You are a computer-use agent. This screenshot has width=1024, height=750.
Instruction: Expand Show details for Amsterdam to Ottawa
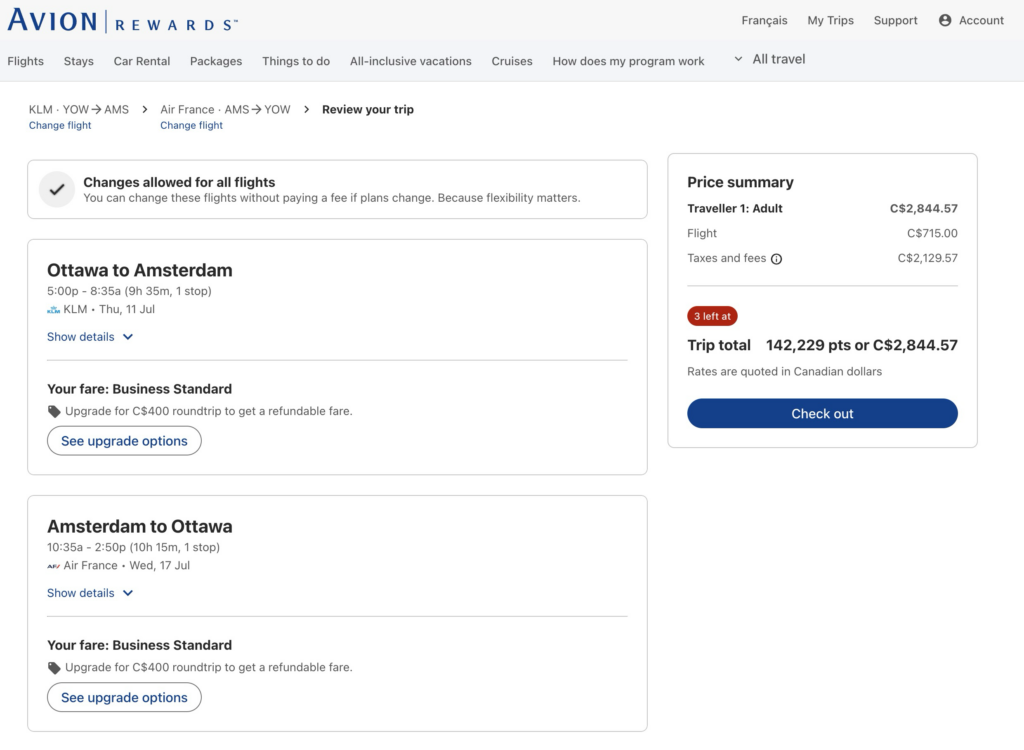point(90,593)
